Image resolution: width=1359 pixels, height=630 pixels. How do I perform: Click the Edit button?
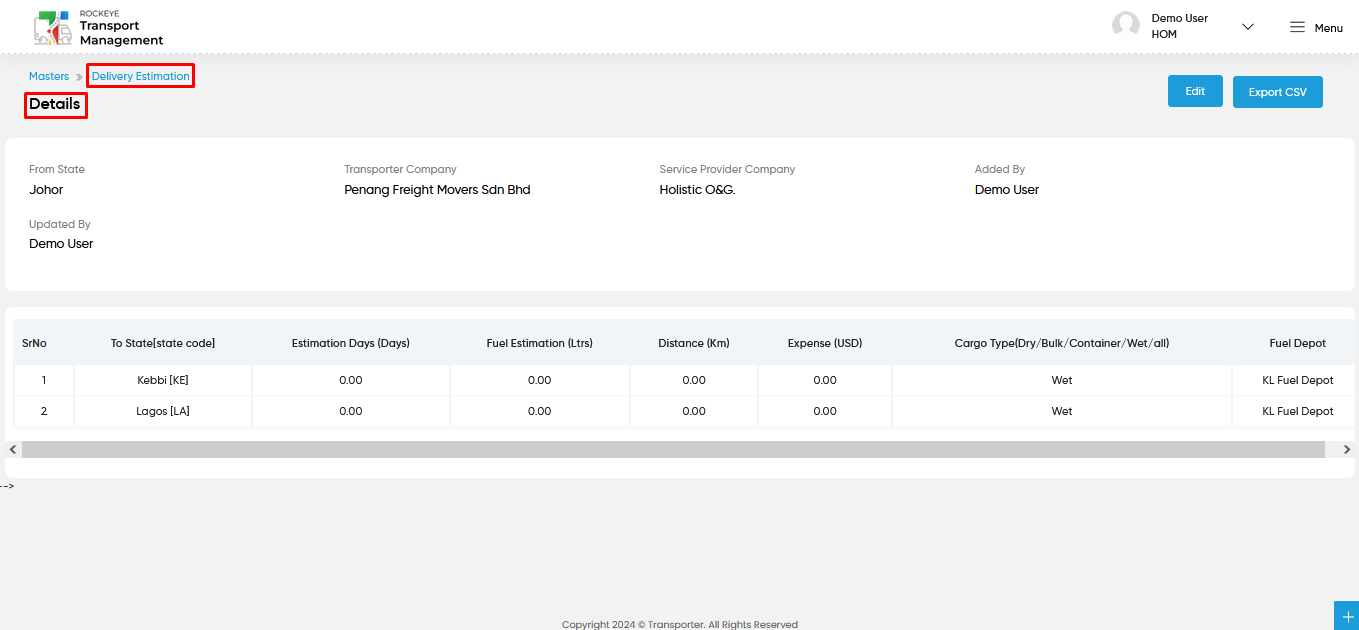[x=1195, y=91]
